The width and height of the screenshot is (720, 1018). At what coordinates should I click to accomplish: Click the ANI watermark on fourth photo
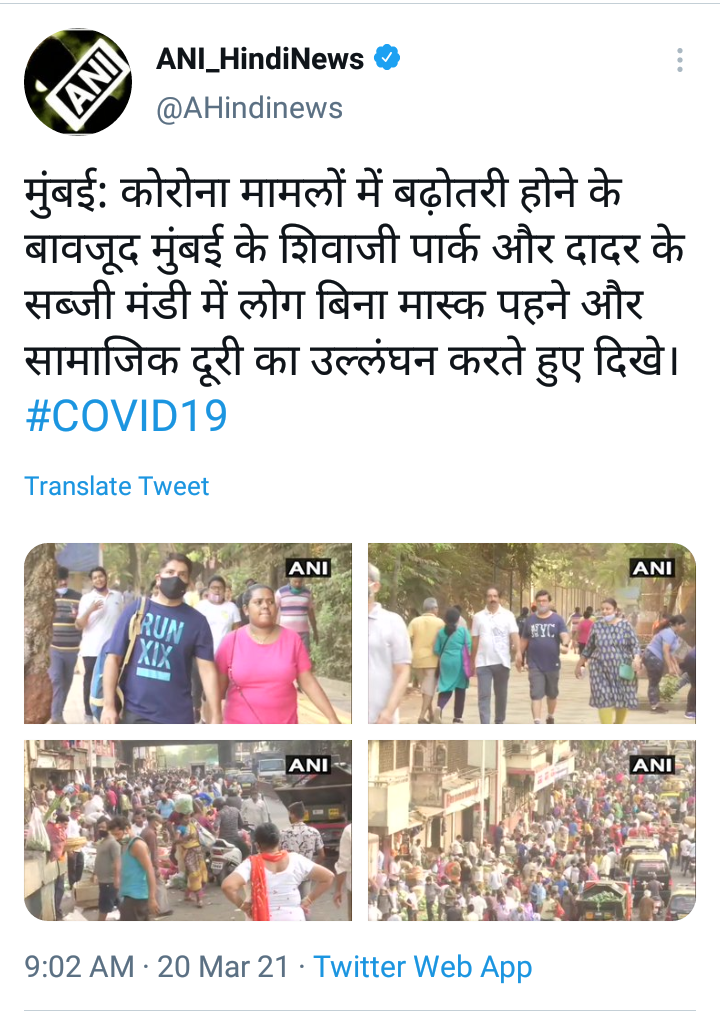(x=652, y=765)
